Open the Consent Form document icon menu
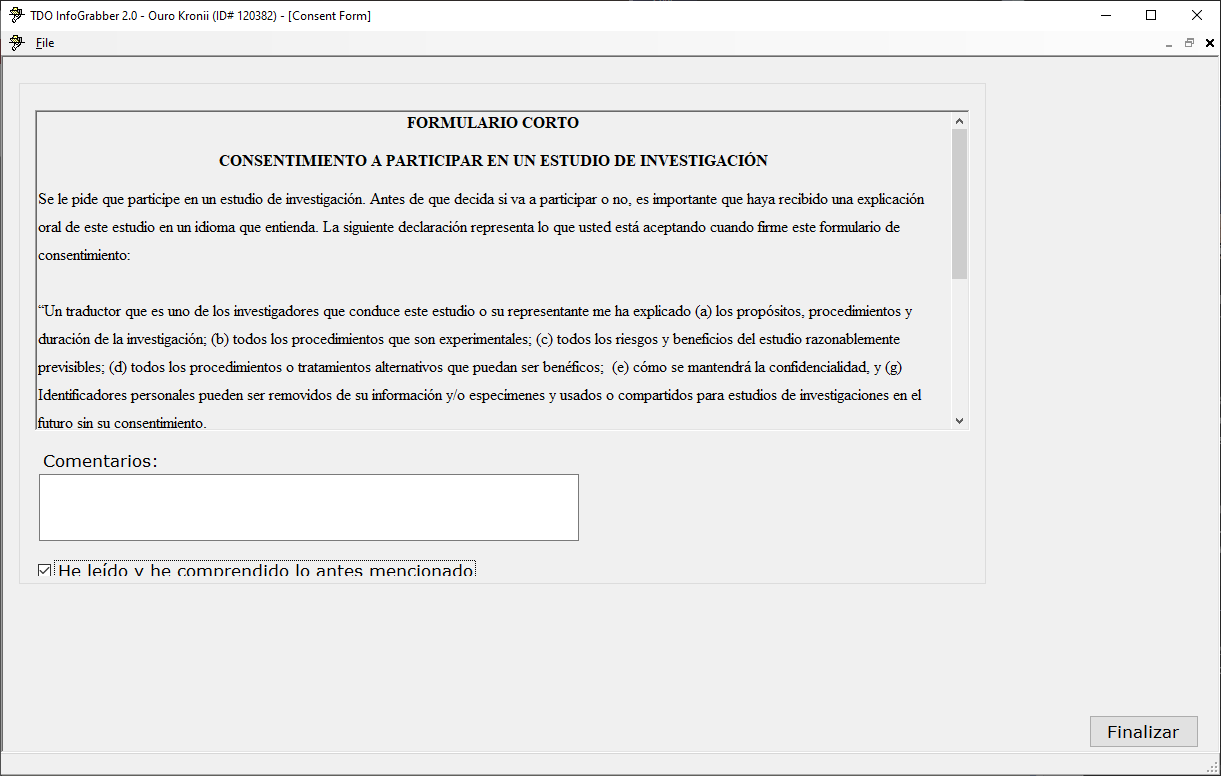This screenshot has width=1221, height=776. click(x=15, y=43)
